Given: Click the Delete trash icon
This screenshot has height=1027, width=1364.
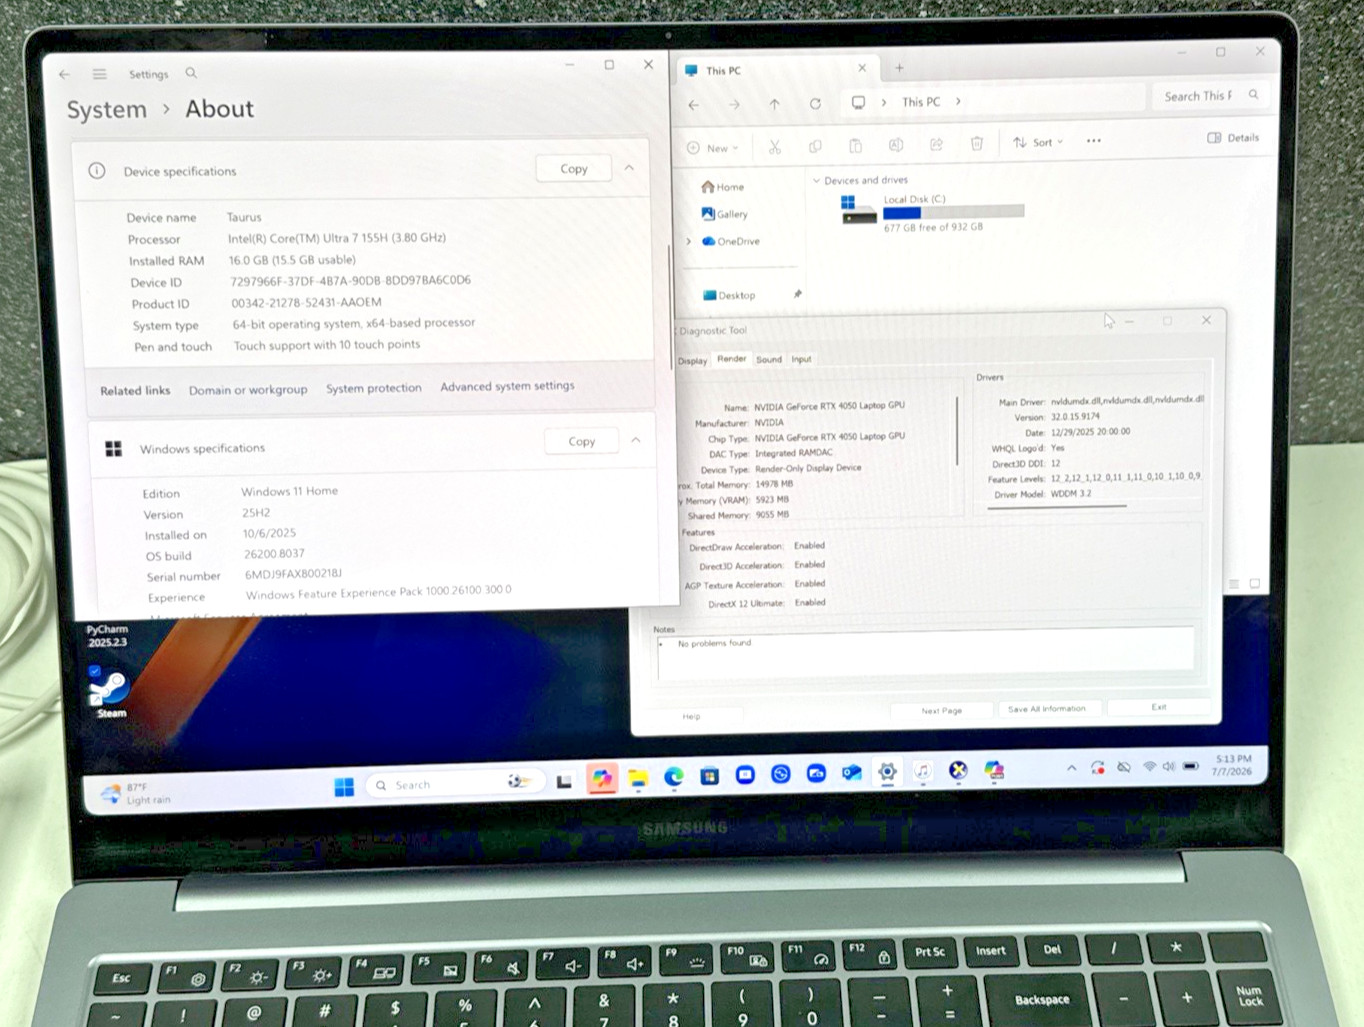Looking at the screenshot, I should point(977,144).
